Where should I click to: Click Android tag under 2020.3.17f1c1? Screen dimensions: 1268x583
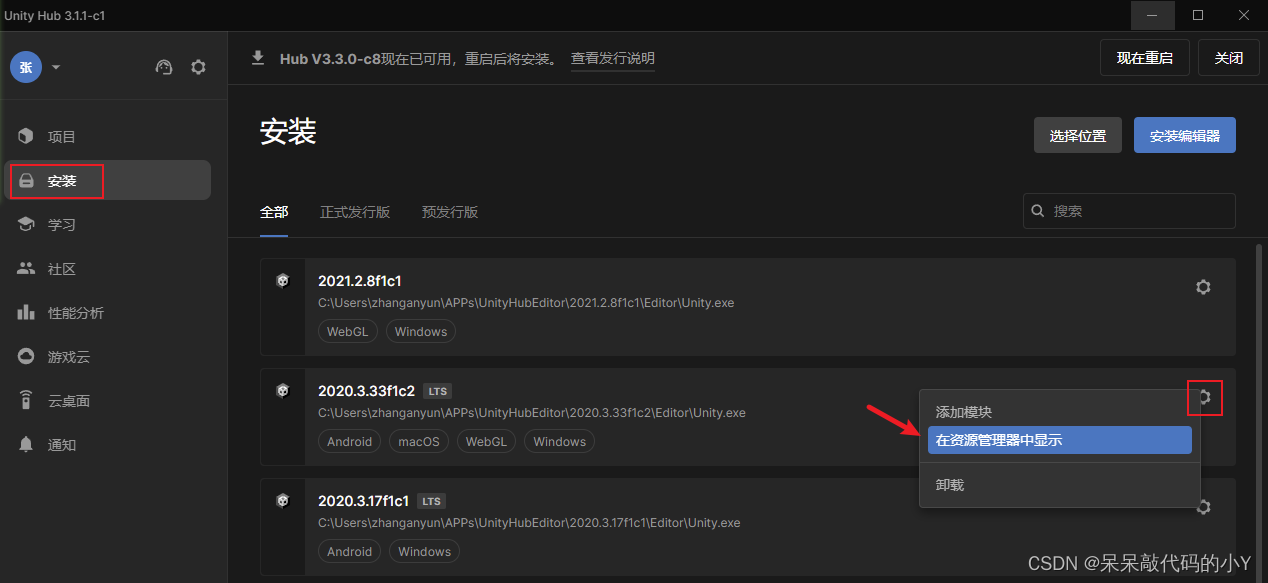tap(350, 552)
